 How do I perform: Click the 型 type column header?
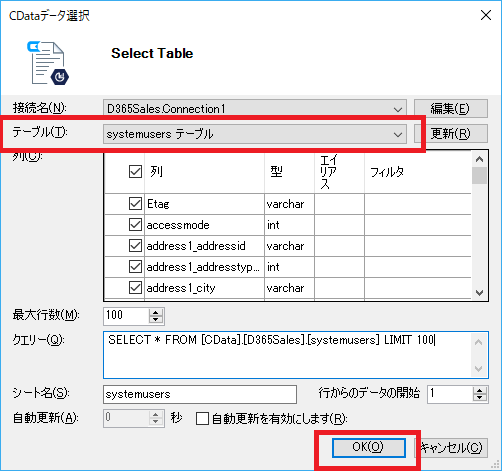[x=289, y=172]
